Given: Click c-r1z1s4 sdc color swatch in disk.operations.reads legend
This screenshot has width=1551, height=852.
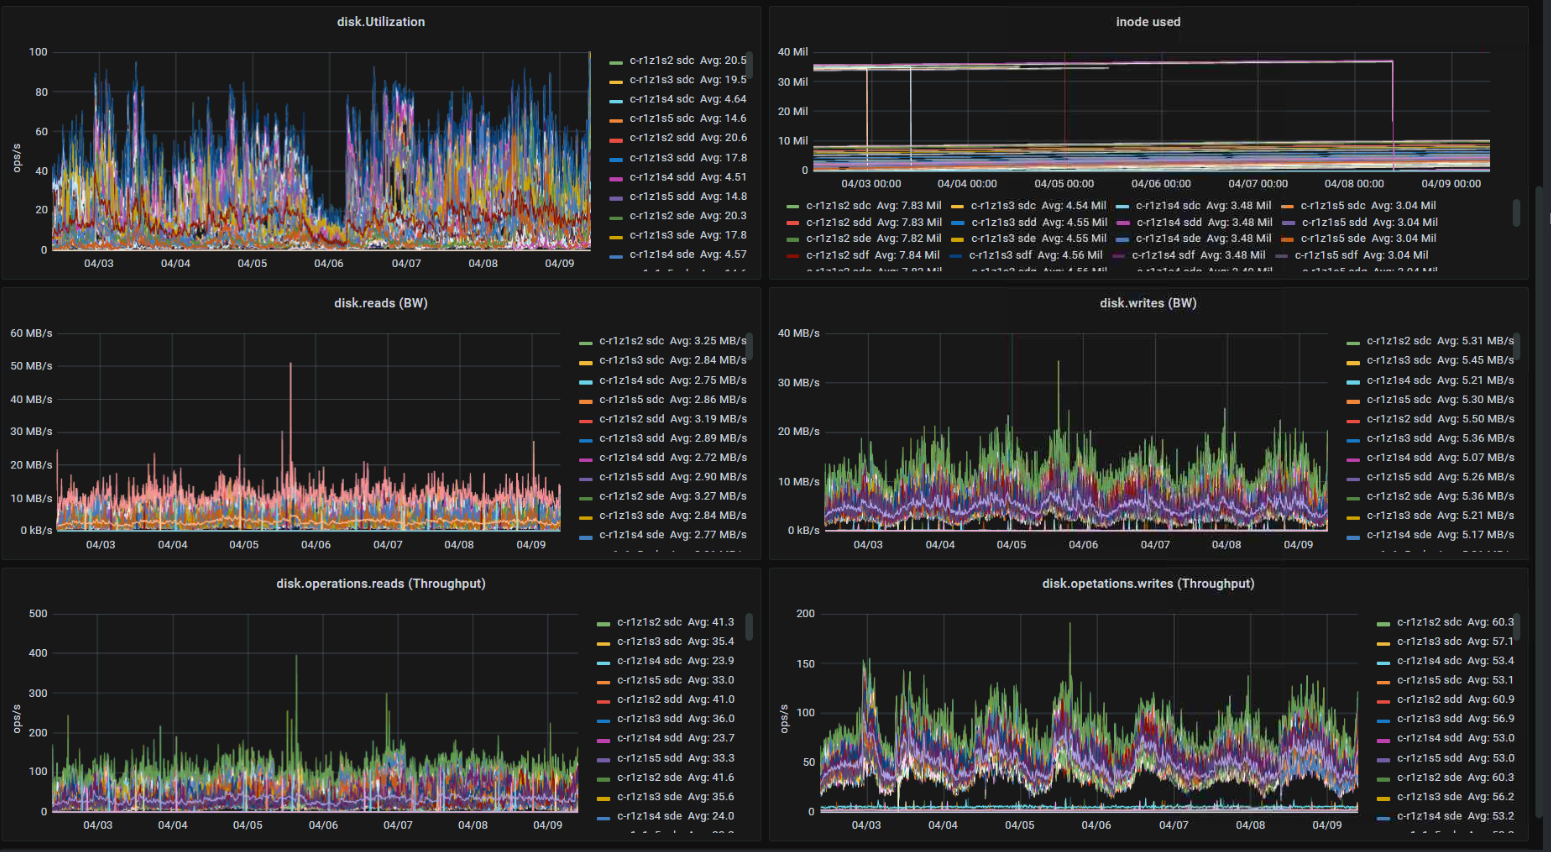Looking at the screenshot, I should coord(603,662).
